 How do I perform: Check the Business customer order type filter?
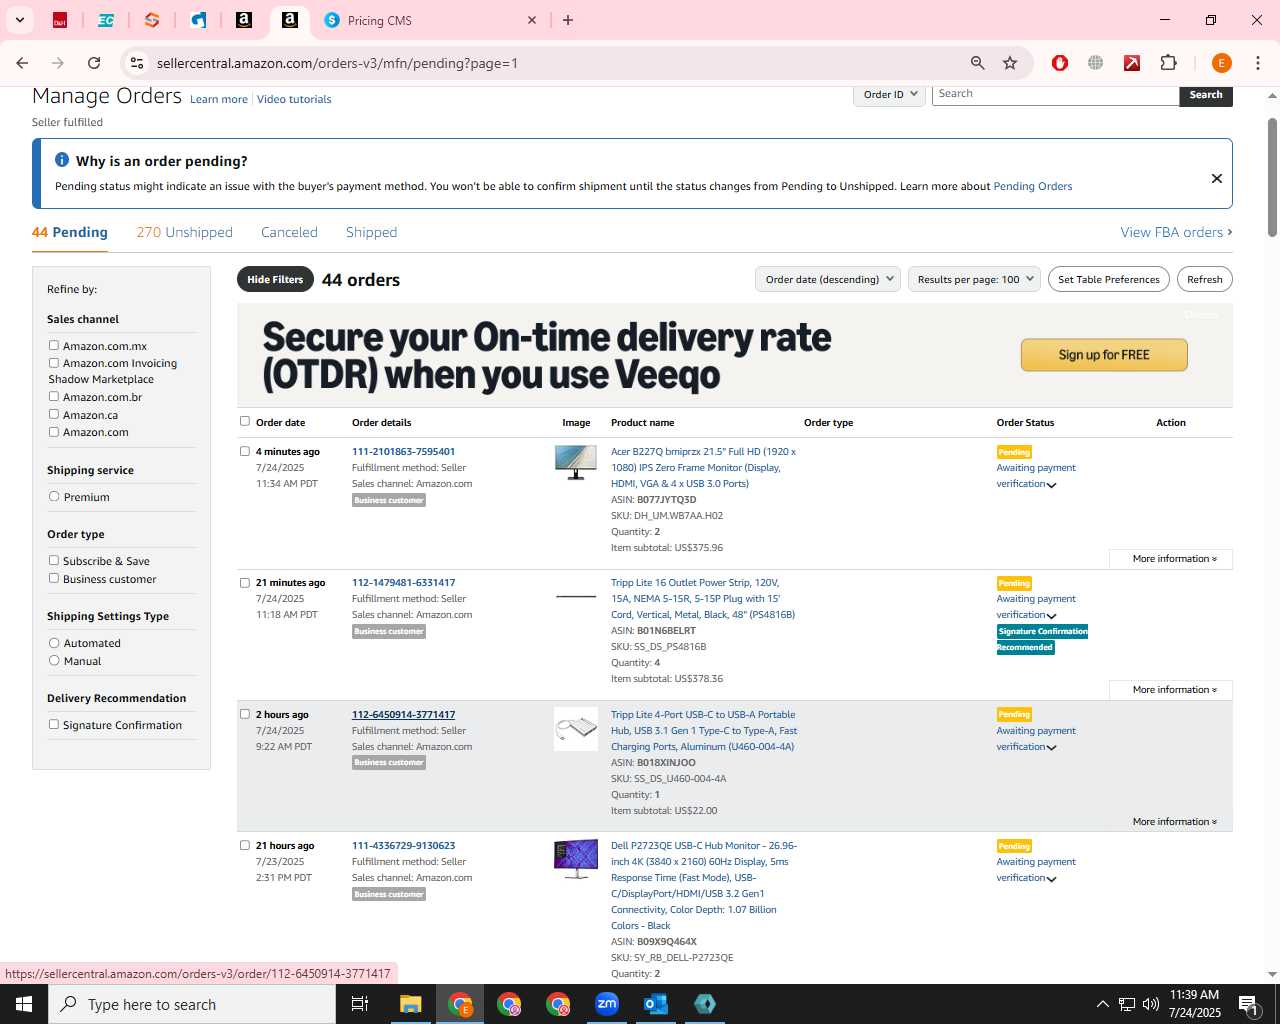pos(54,578)
